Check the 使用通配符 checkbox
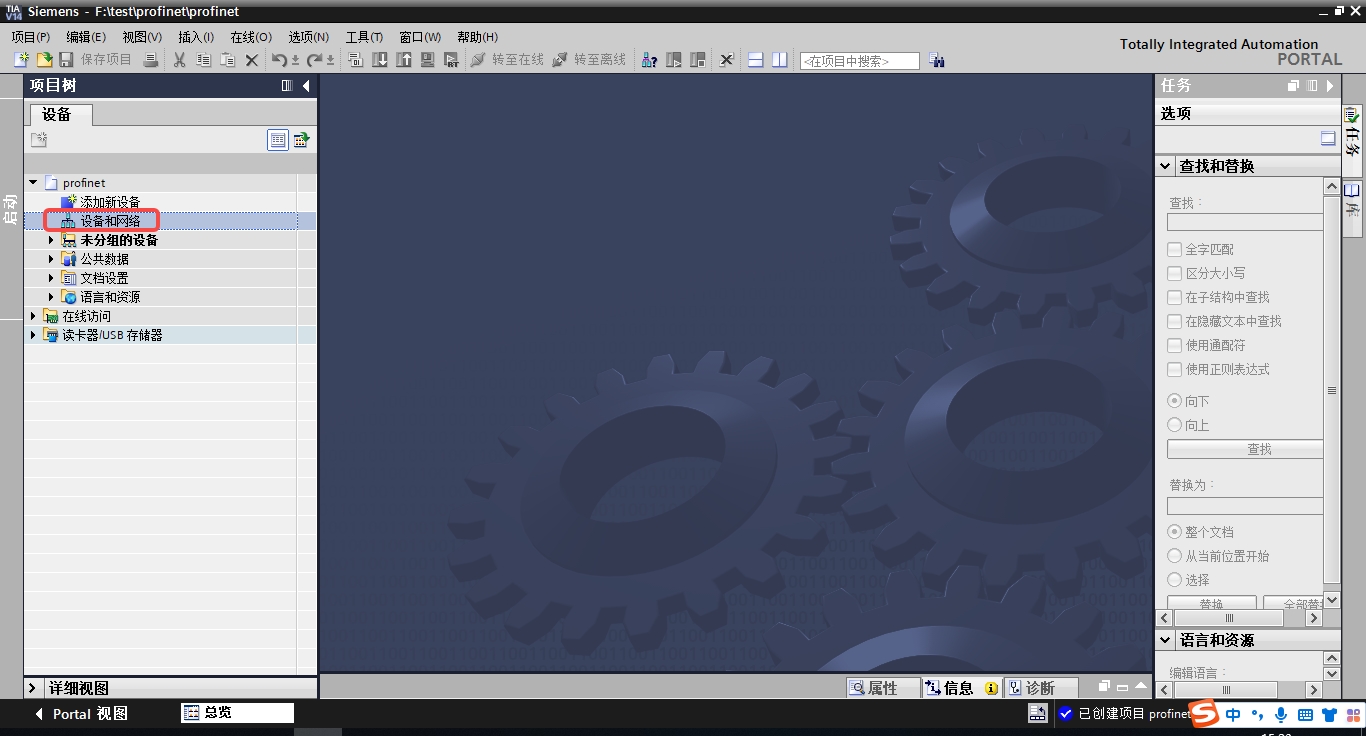1366x736 pixels. tap(1175, 345)
